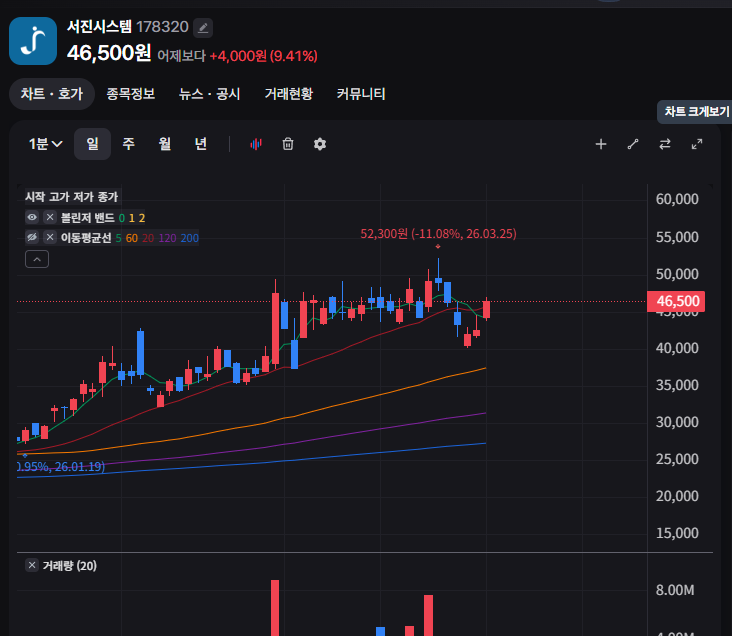732x636 pixels.
Task: Remove the 이동평균선 indicator
Action: (x=50, y=237)
